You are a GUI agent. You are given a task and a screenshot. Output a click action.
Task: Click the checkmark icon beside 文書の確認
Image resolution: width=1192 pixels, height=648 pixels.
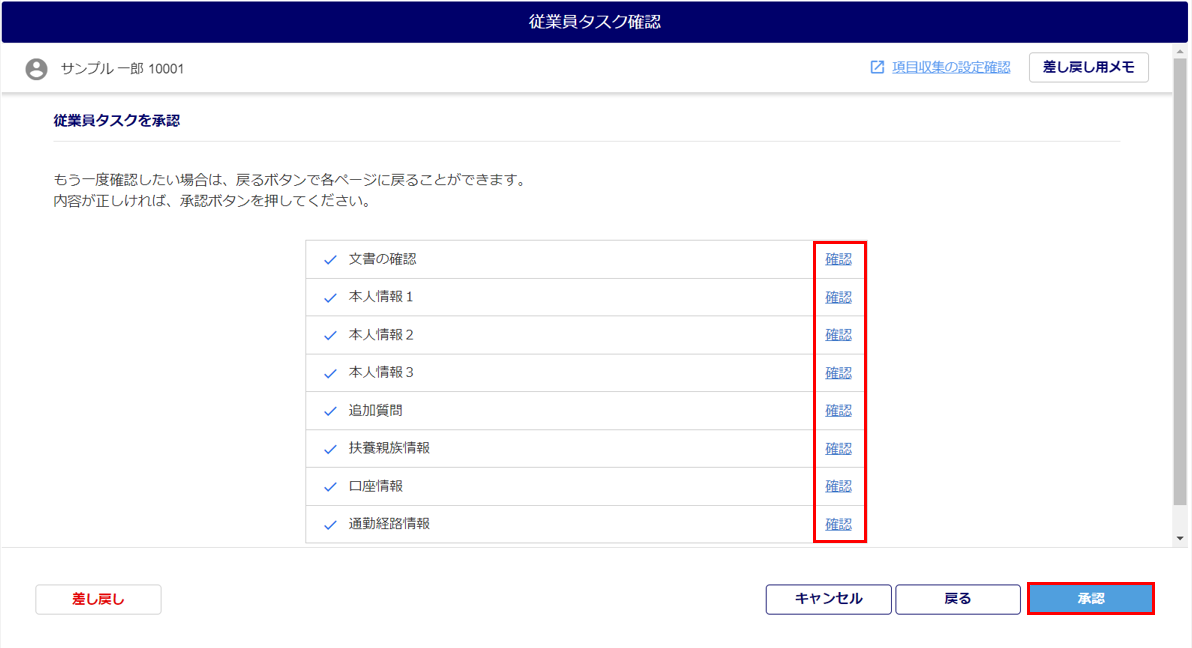coord(330,260)
